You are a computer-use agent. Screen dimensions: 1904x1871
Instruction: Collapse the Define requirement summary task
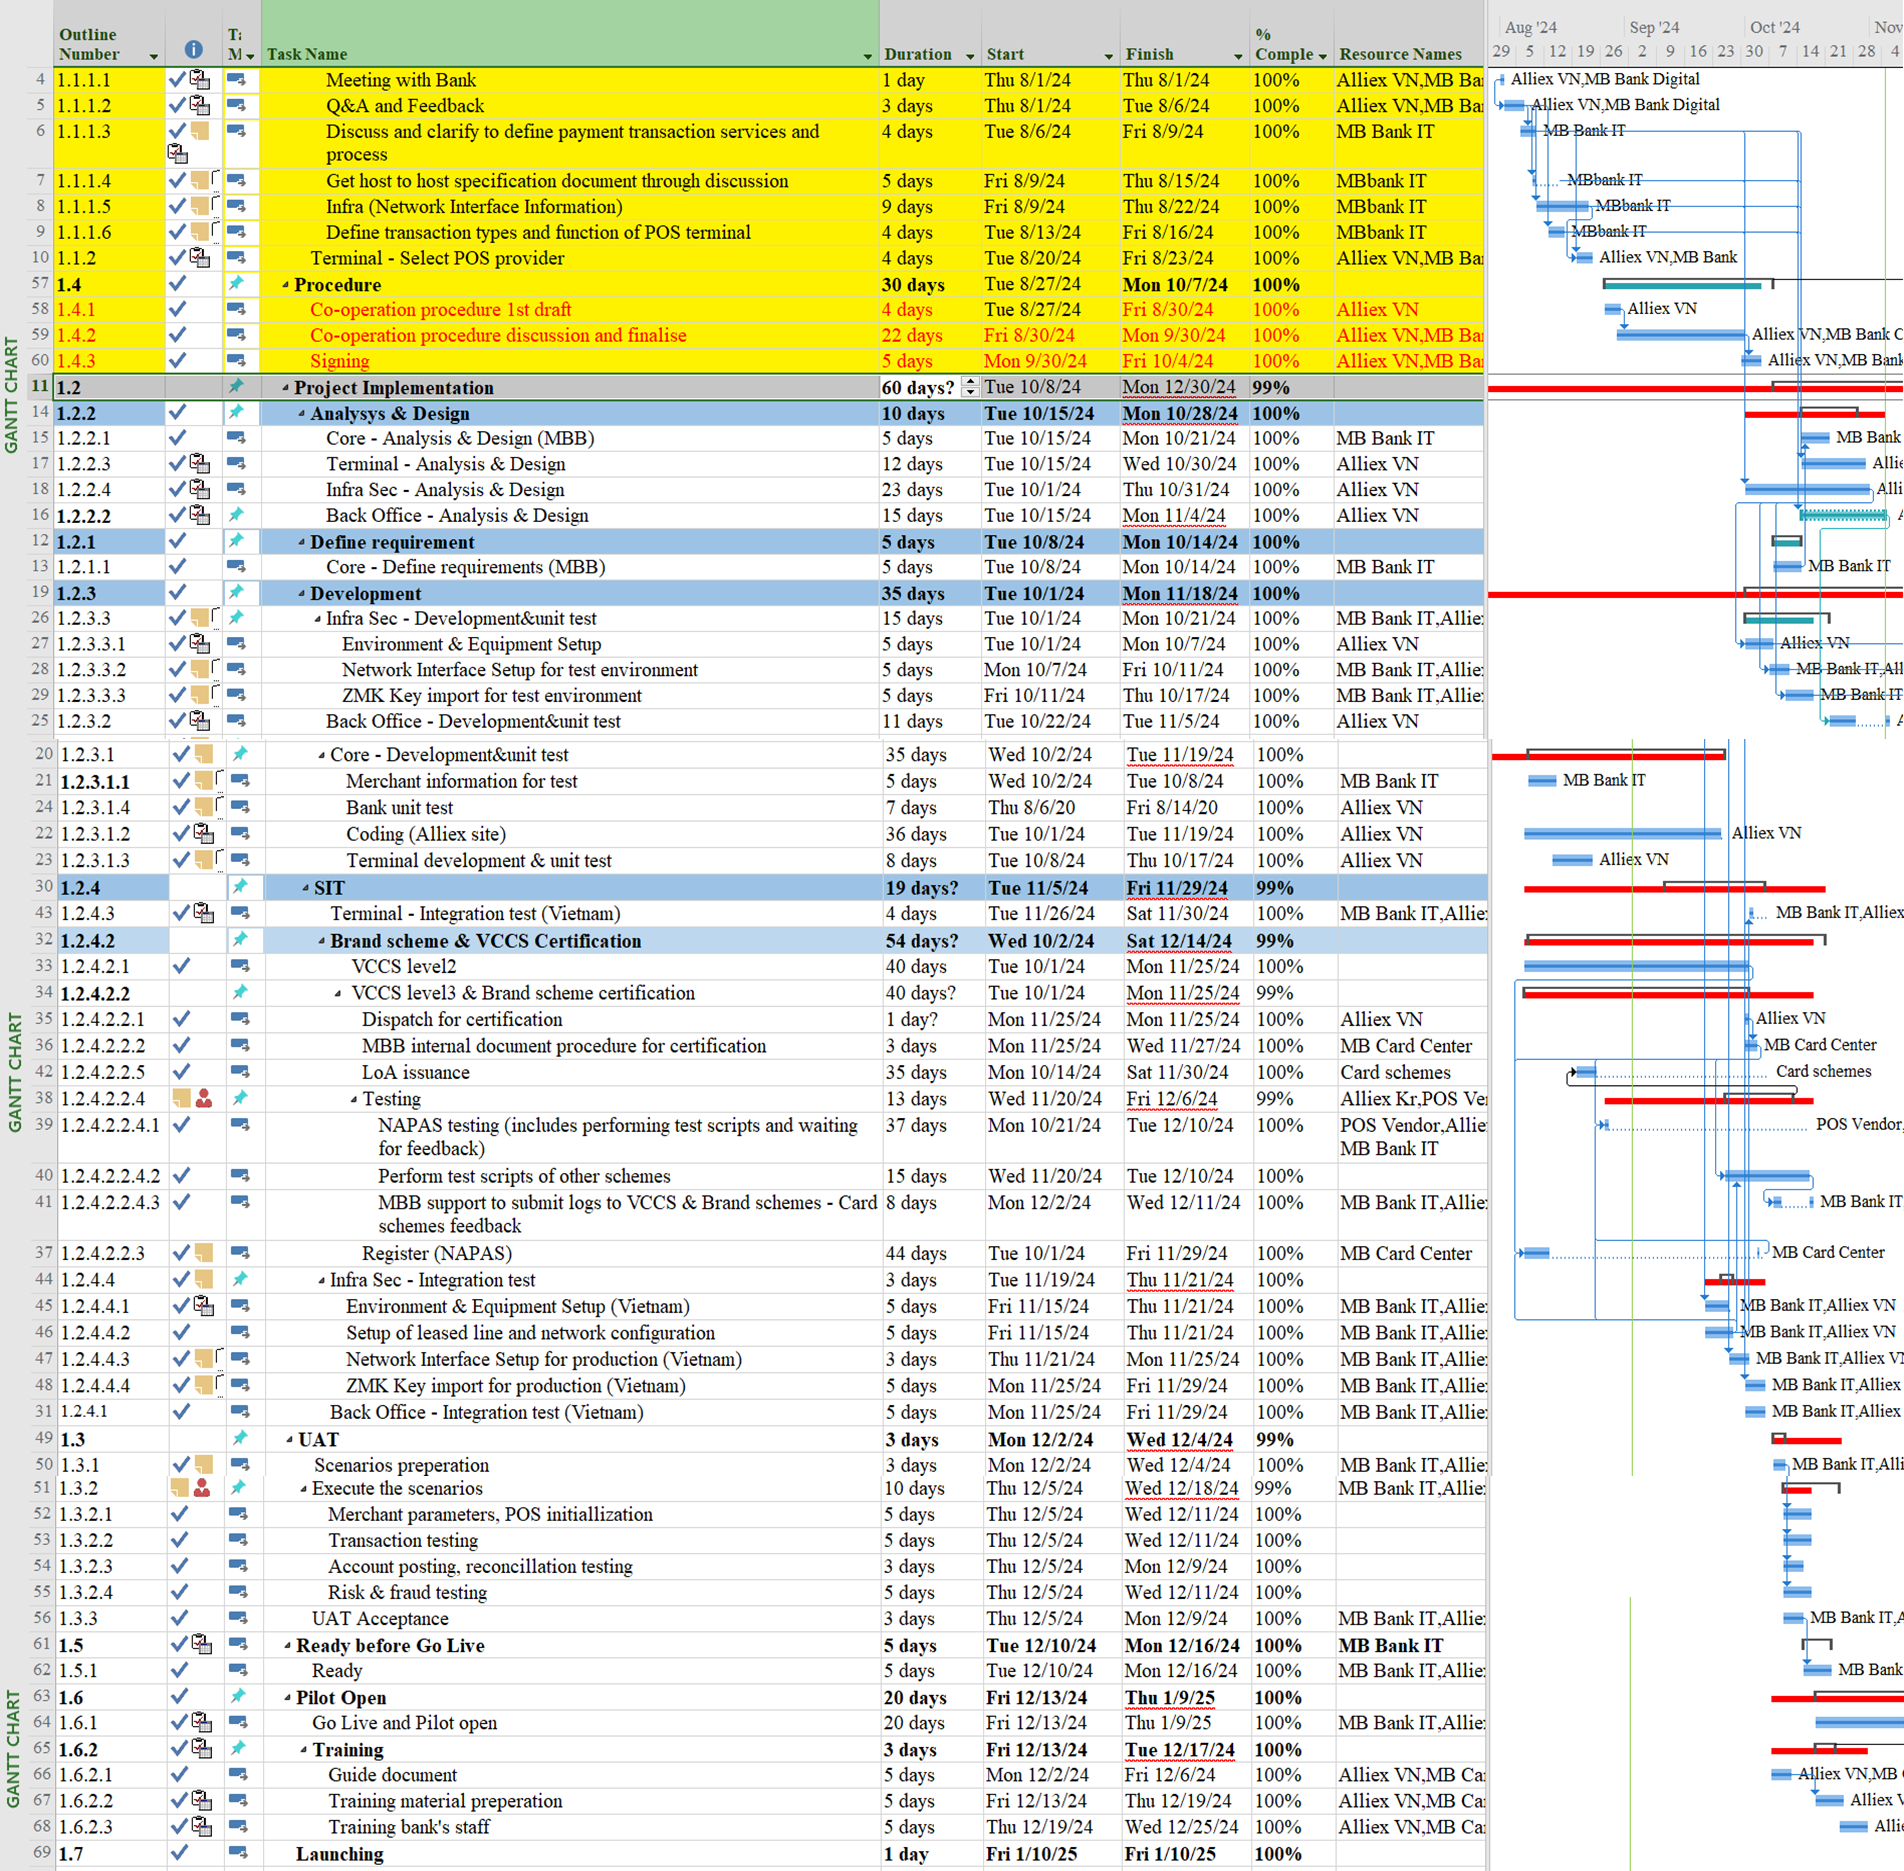click(302, 542)
